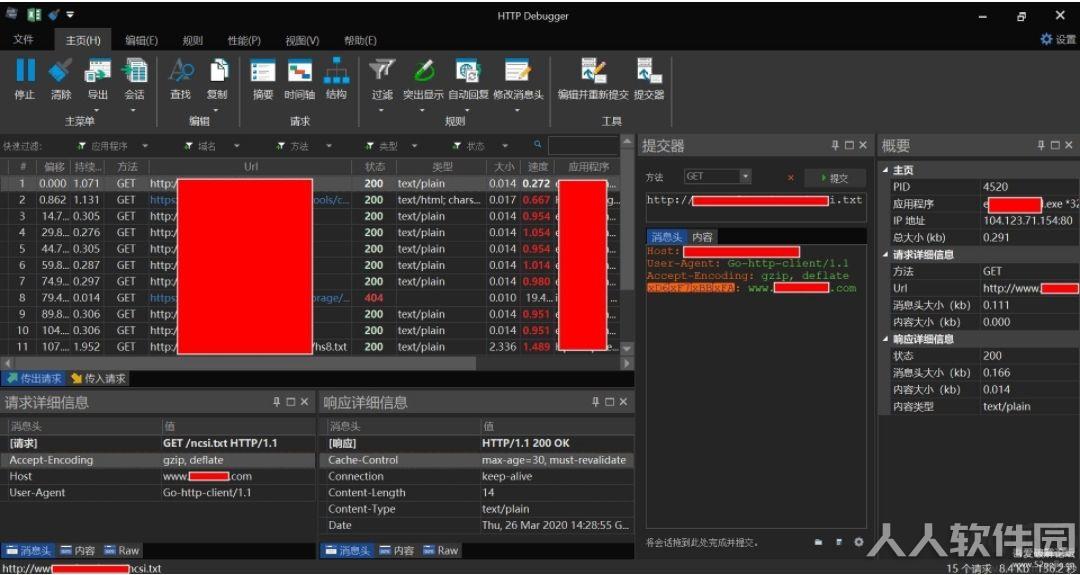Switch to 内容 tab in submitter
The image size is (1080, 575).
702,237
